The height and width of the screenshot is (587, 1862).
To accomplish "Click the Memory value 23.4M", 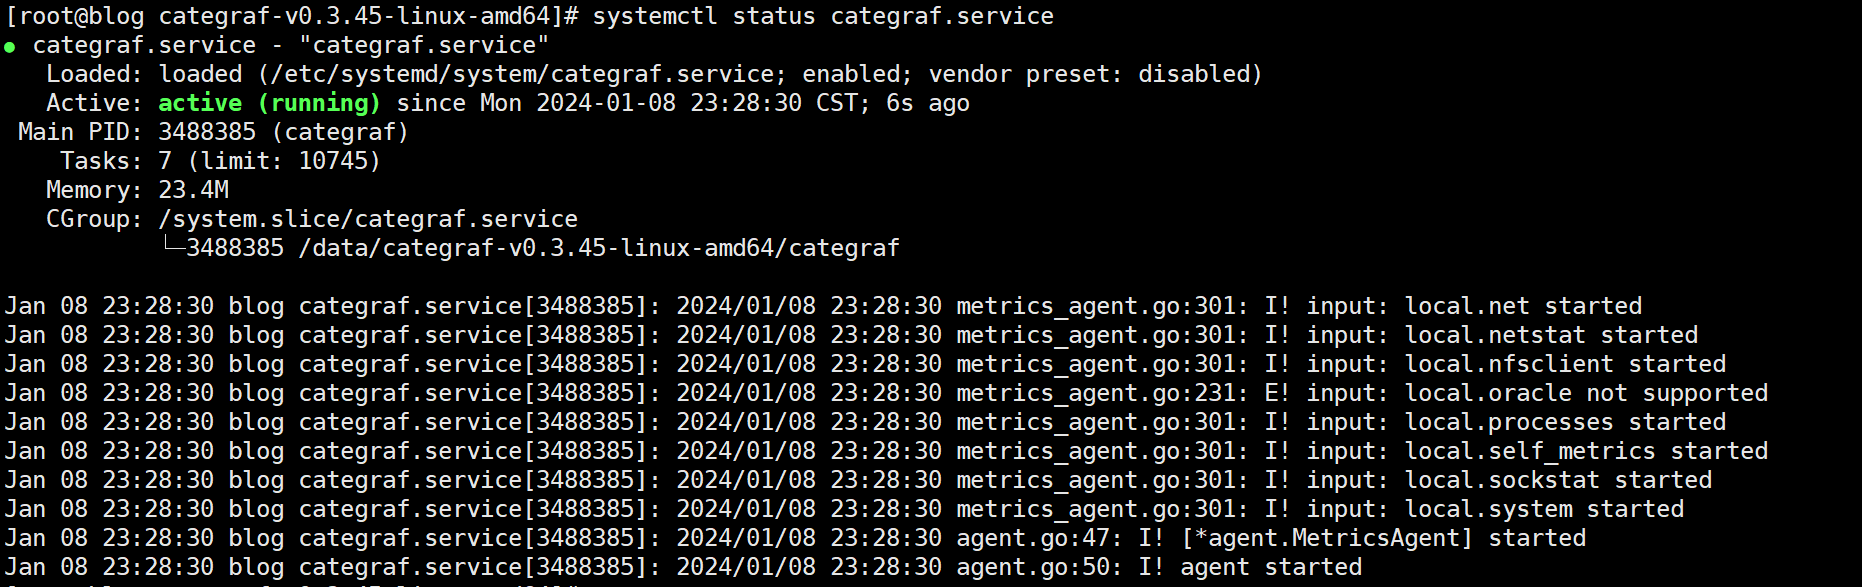I will pyautogui.click(x=194, y=190).
